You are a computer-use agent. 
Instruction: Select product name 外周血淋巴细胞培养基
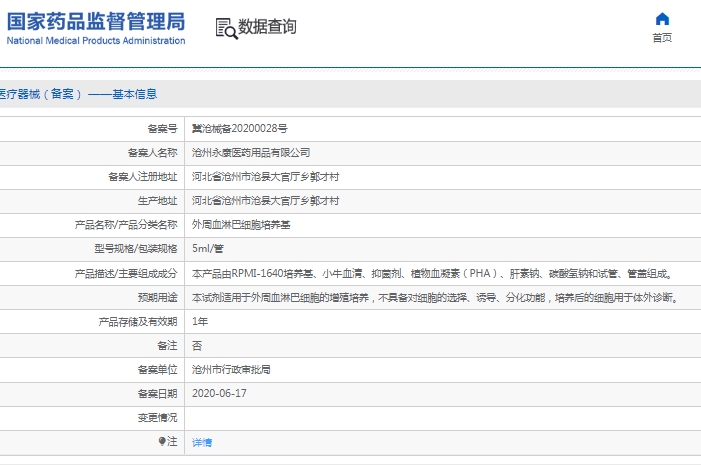241,225
